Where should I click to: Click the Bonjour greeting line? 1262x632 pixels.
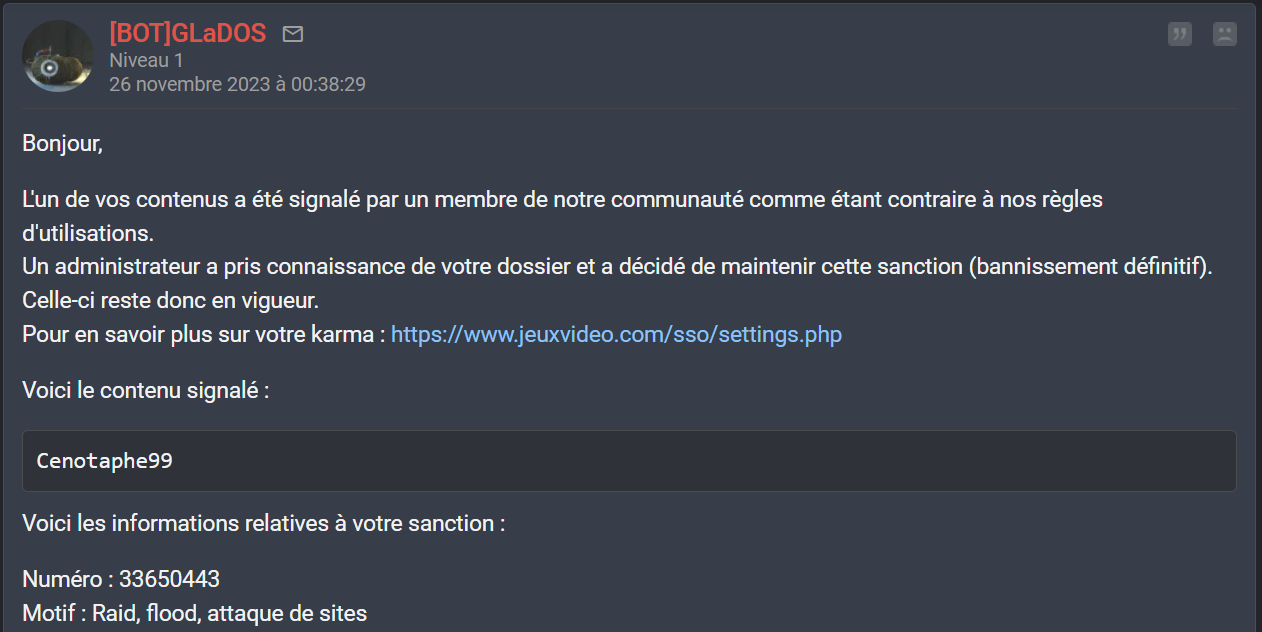tap(62, 143)
